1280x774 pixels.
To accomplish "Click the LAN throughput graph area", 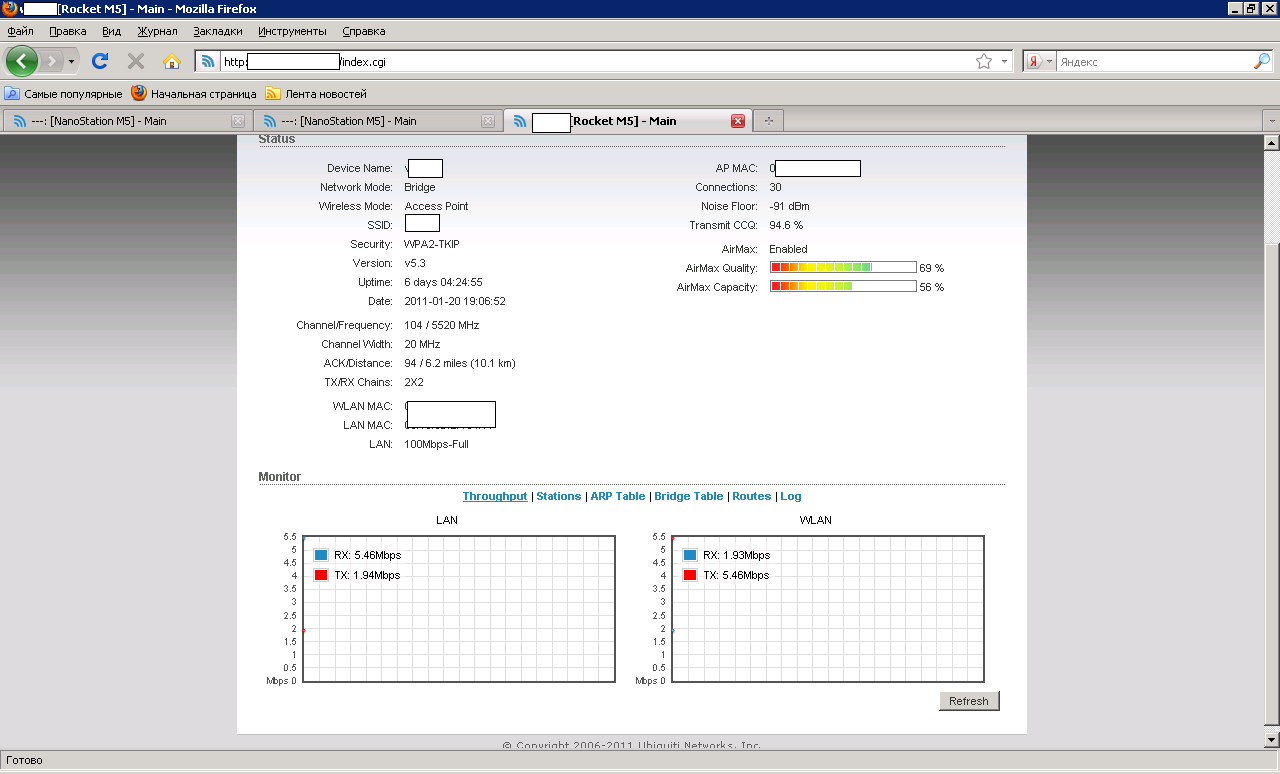I will coord(458,609).
